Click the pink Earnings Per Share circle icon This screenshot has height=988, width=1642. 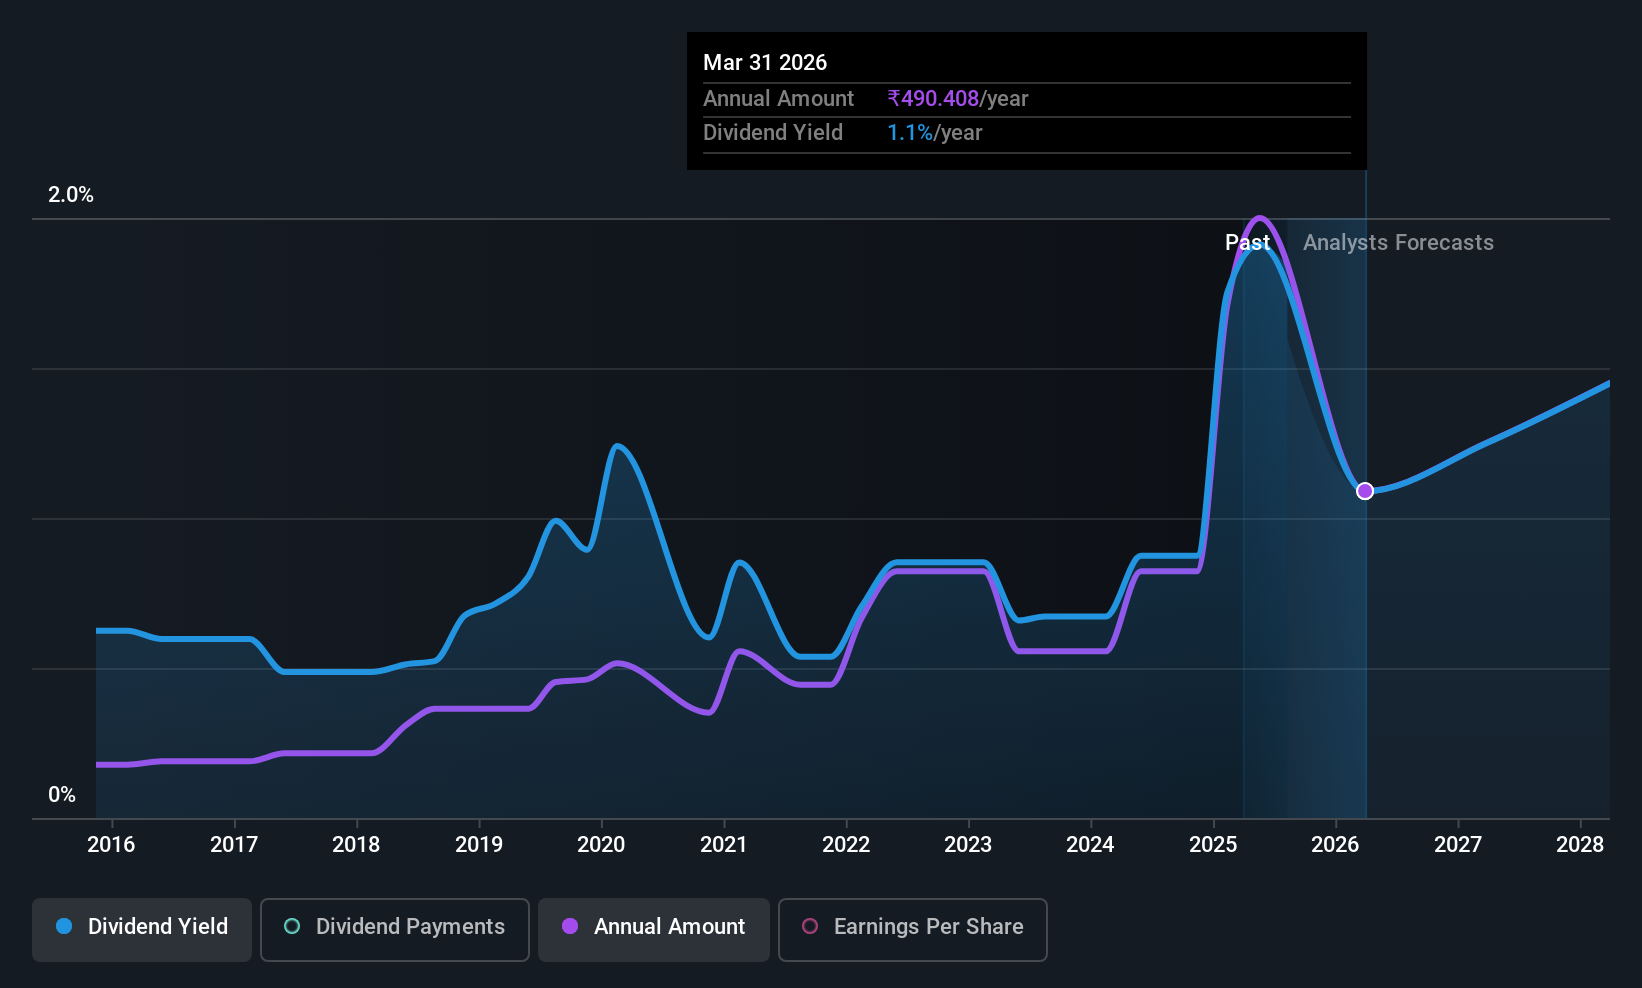coord(810,926)
